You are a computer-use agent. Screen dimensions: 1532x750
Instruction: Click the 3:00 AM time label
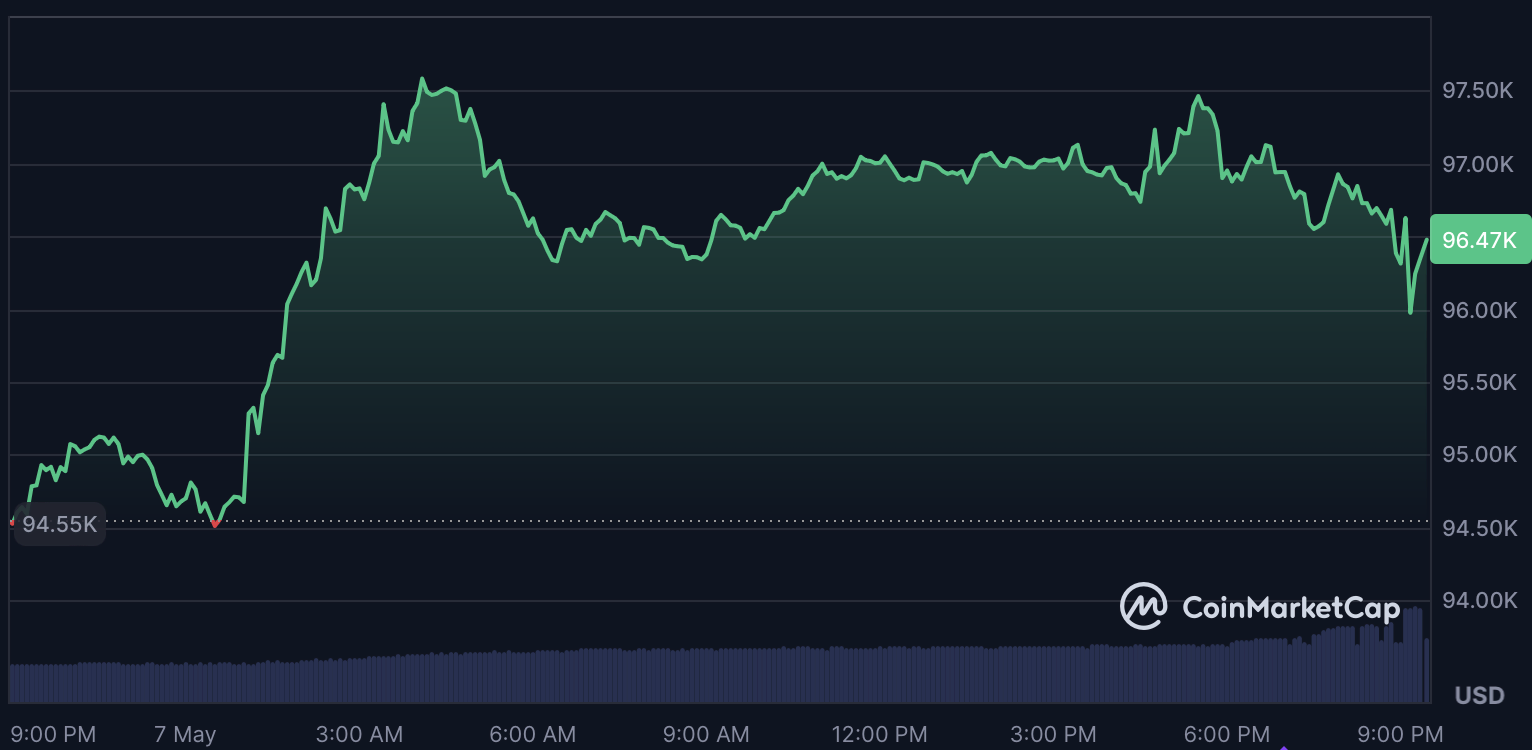[x=359, y=734]
